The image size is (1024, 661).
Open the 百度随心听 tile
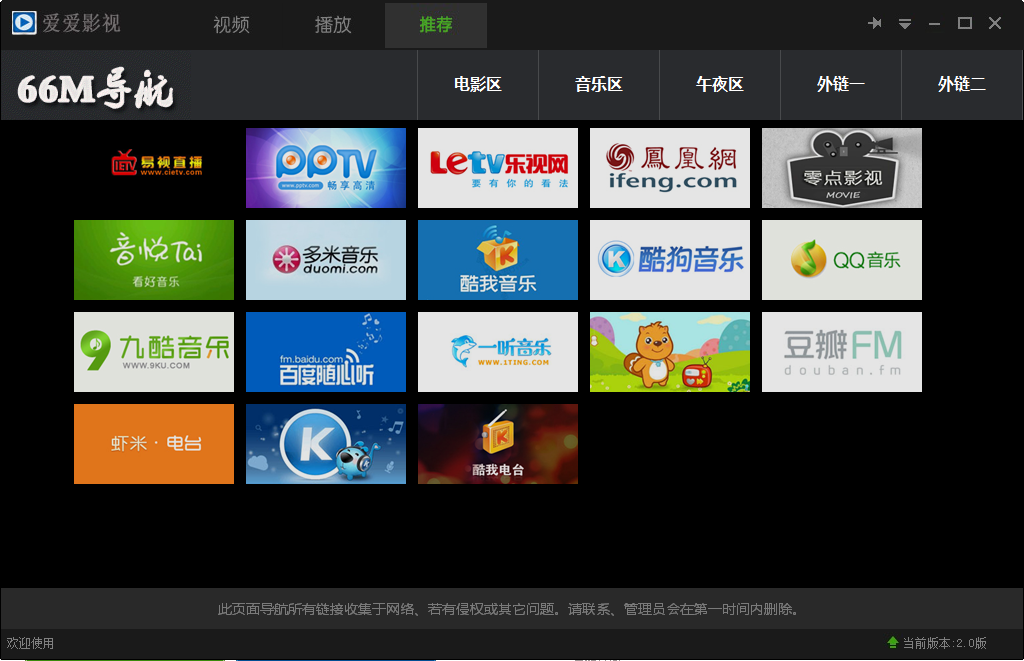coord(326,352)
